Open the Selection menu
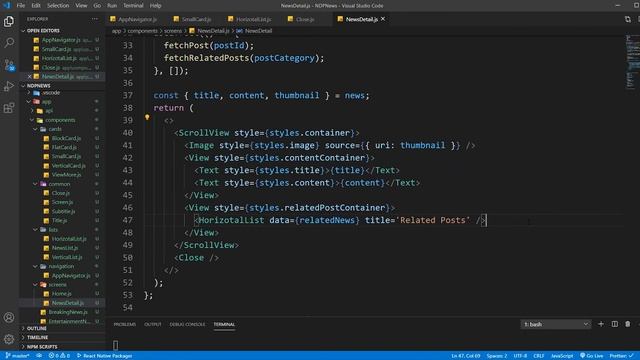 point(58,6)
